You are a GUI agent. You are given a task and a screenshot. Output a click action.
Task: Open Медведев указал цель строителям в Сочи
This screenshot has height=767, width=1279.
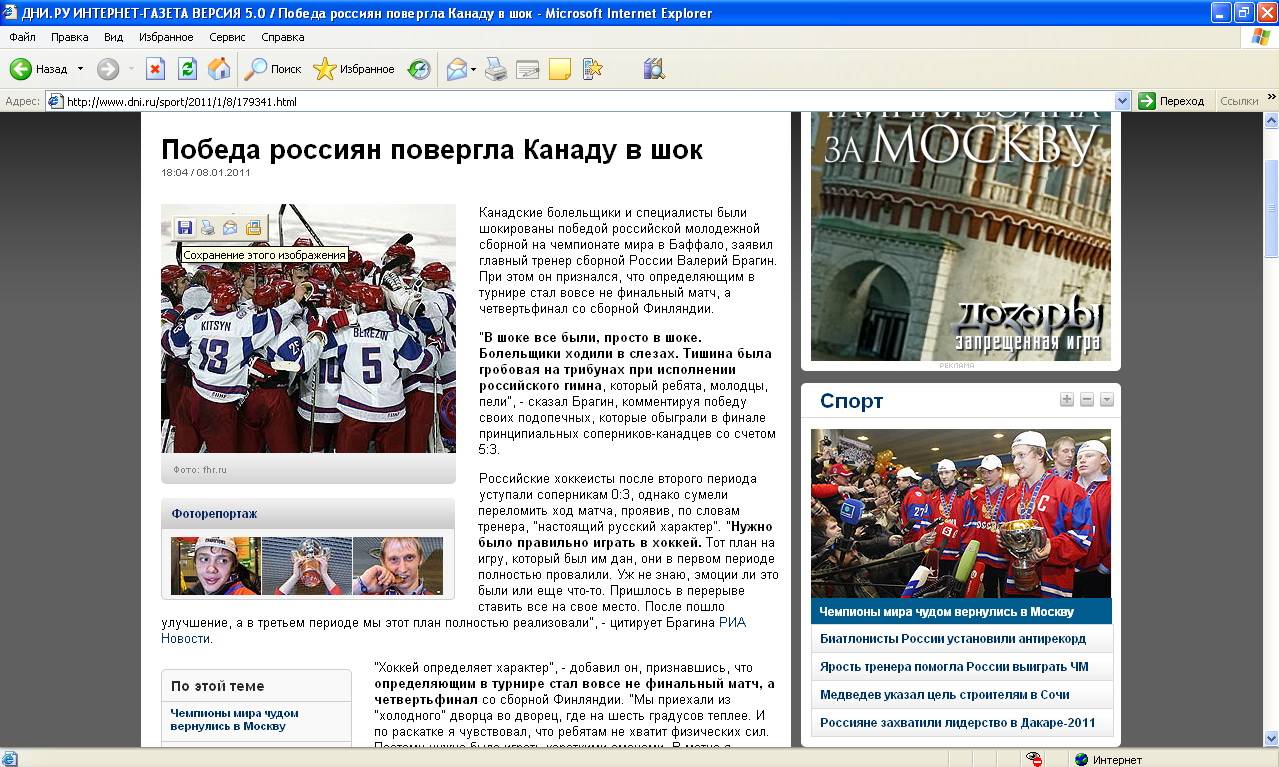(x=945, y=695)
